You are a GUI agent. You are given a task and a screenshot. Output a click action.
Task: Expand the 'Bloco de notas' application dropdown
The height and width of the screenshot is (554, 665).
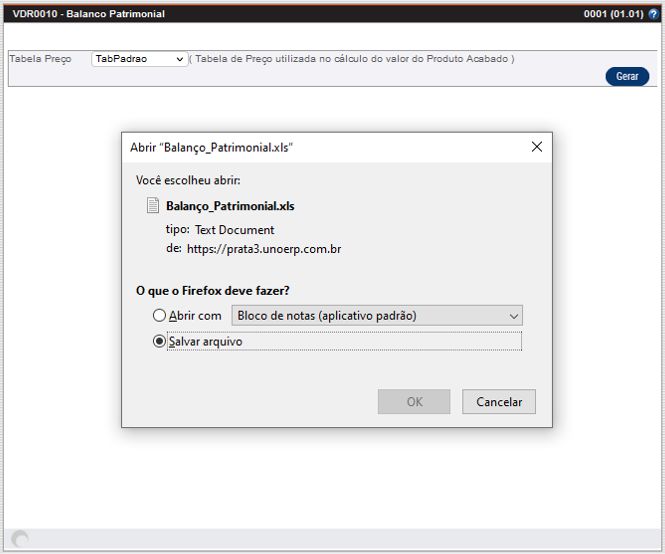376,316
